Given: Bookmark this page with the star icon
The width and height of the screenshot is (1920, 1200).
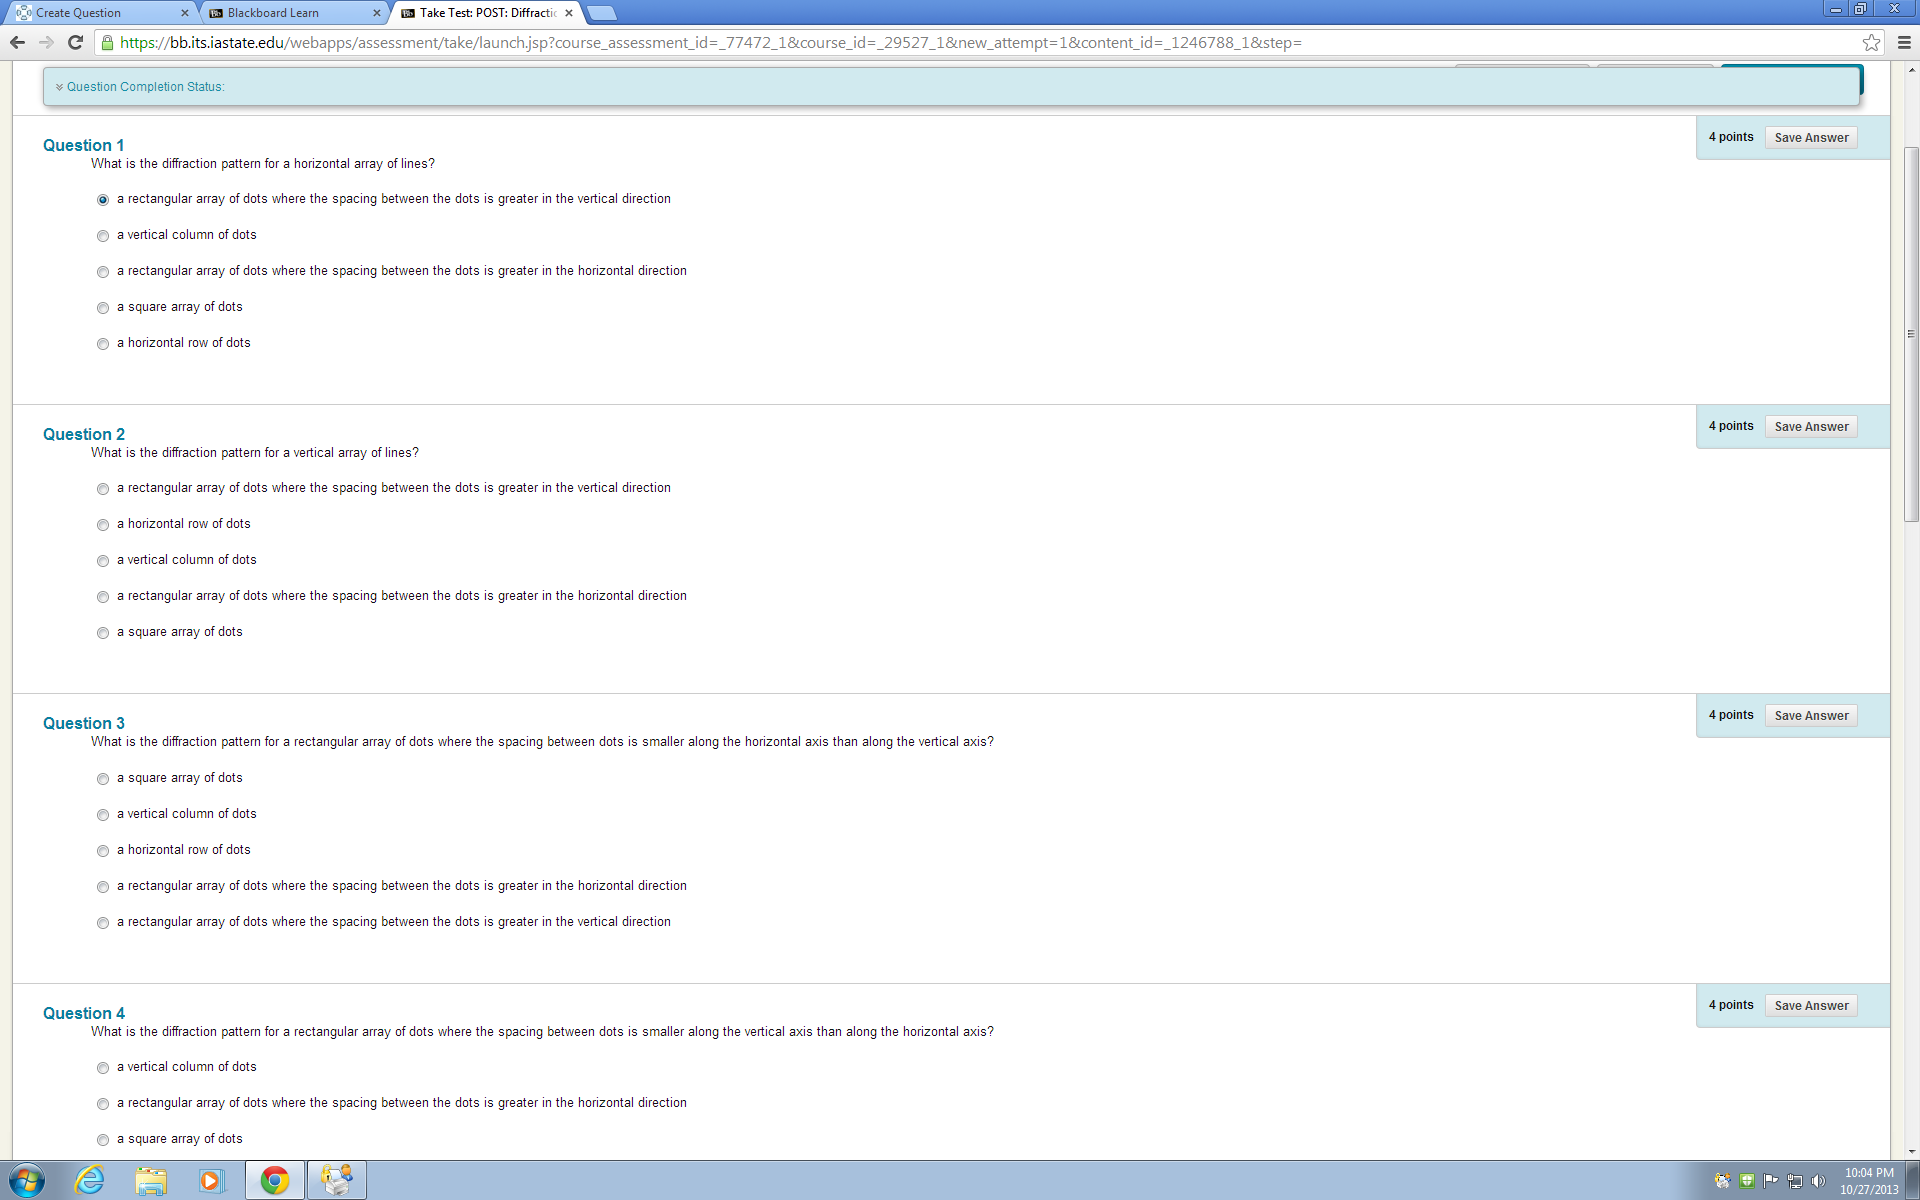Looking at the screenshot, I should [x=1871, y=42].
